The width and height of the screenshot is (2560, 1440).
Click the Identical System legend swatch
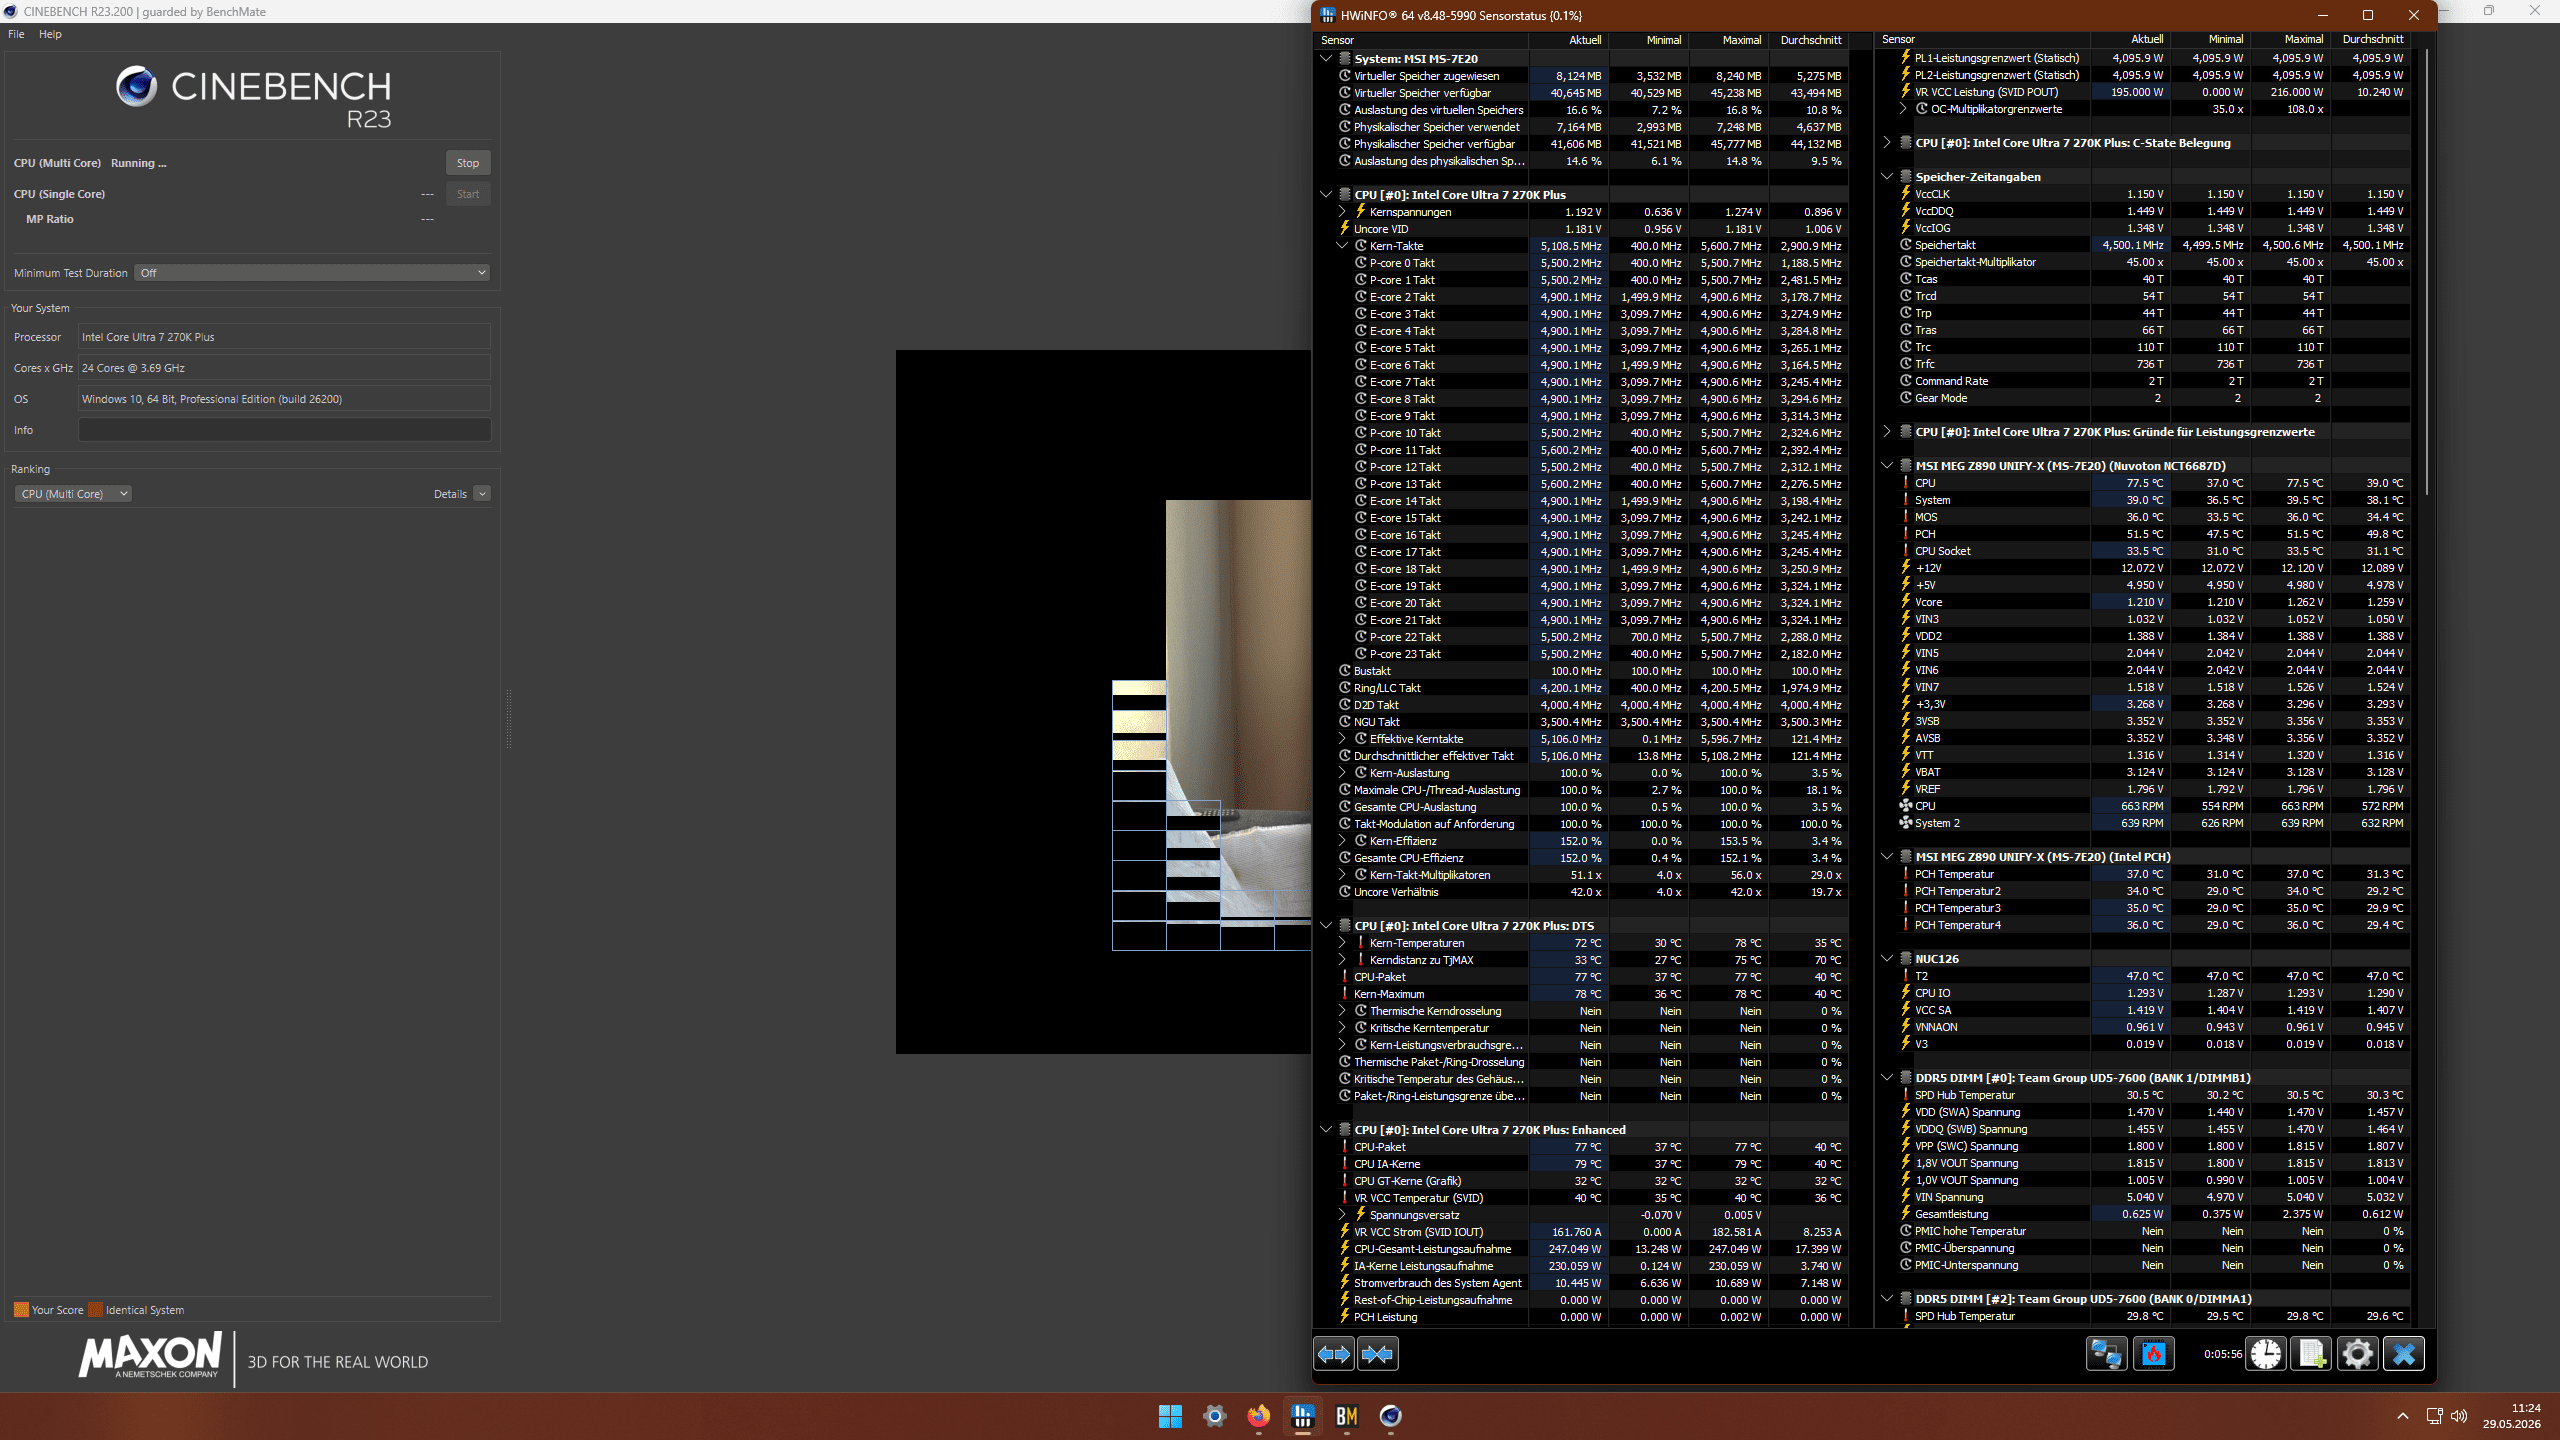pos(95,1310)
